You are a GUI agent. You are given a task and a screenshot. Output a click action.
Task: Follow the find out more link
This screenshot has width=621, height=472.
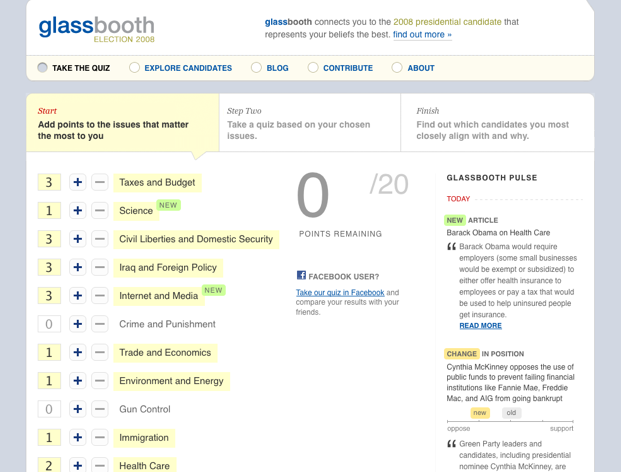[422, 35]
